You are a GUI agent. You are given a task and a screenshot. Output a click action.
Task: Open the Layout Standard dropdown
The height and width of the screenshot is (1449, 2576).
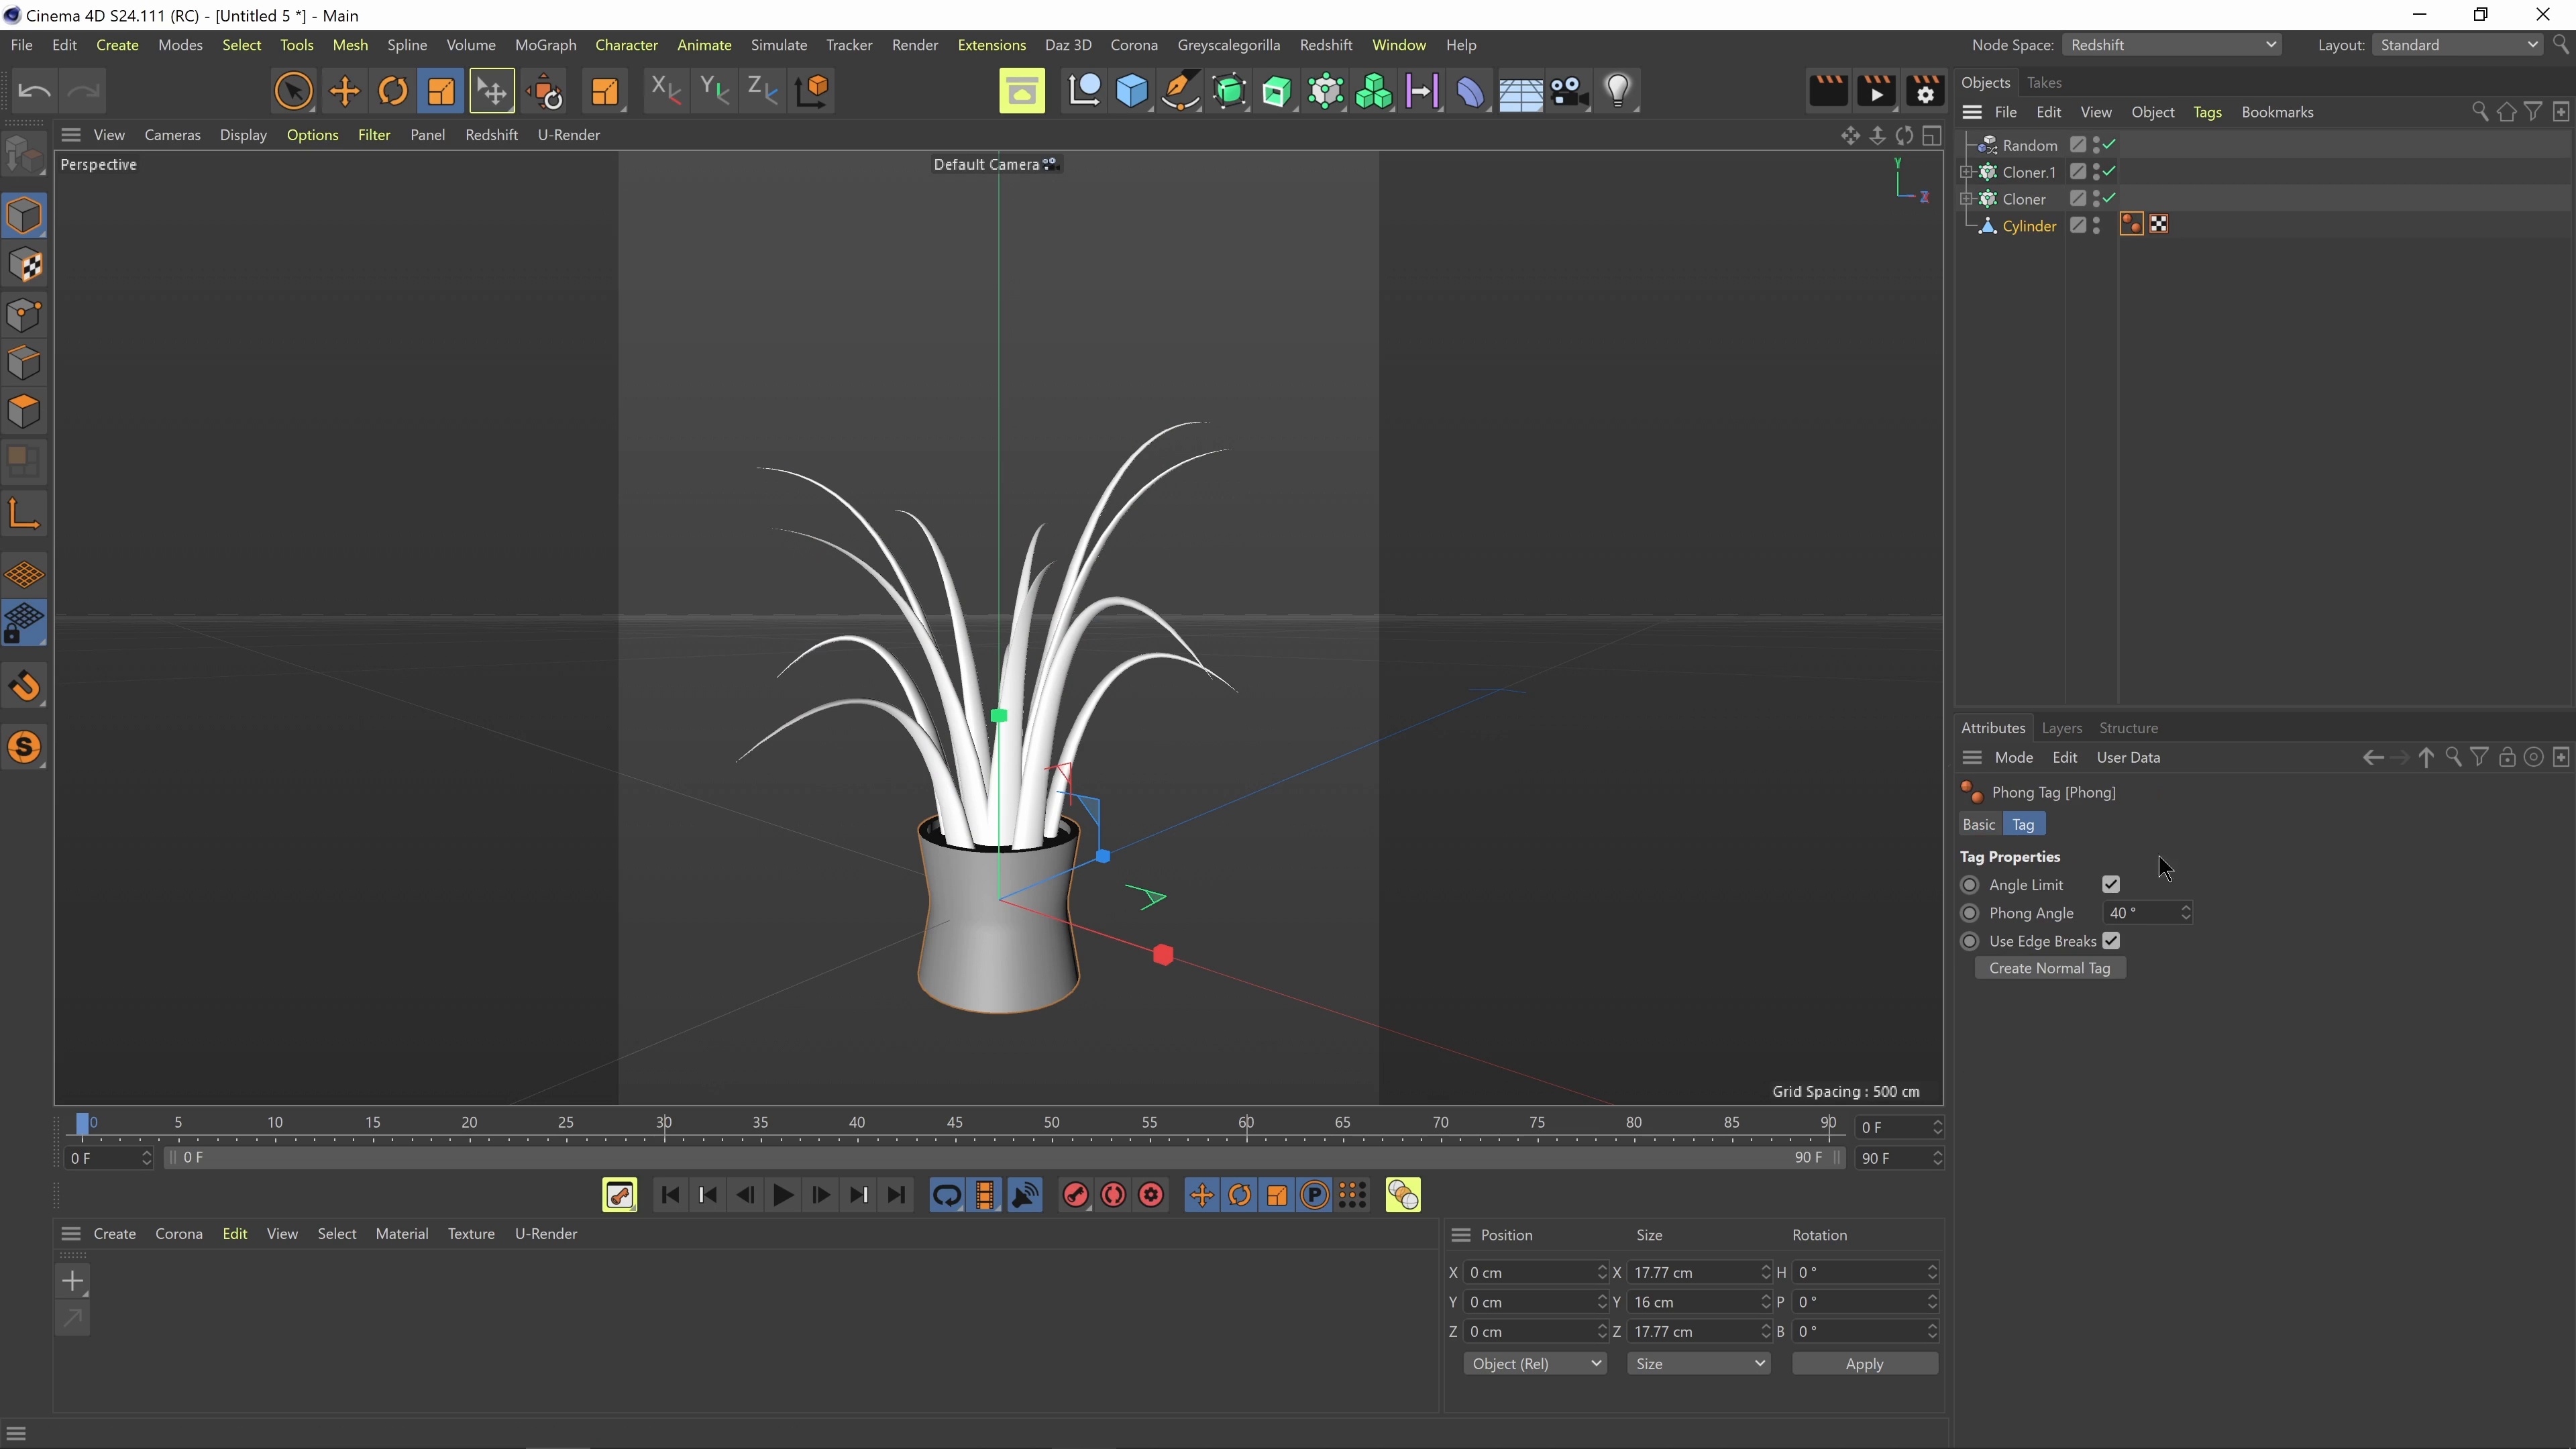tap(2458, 45)
